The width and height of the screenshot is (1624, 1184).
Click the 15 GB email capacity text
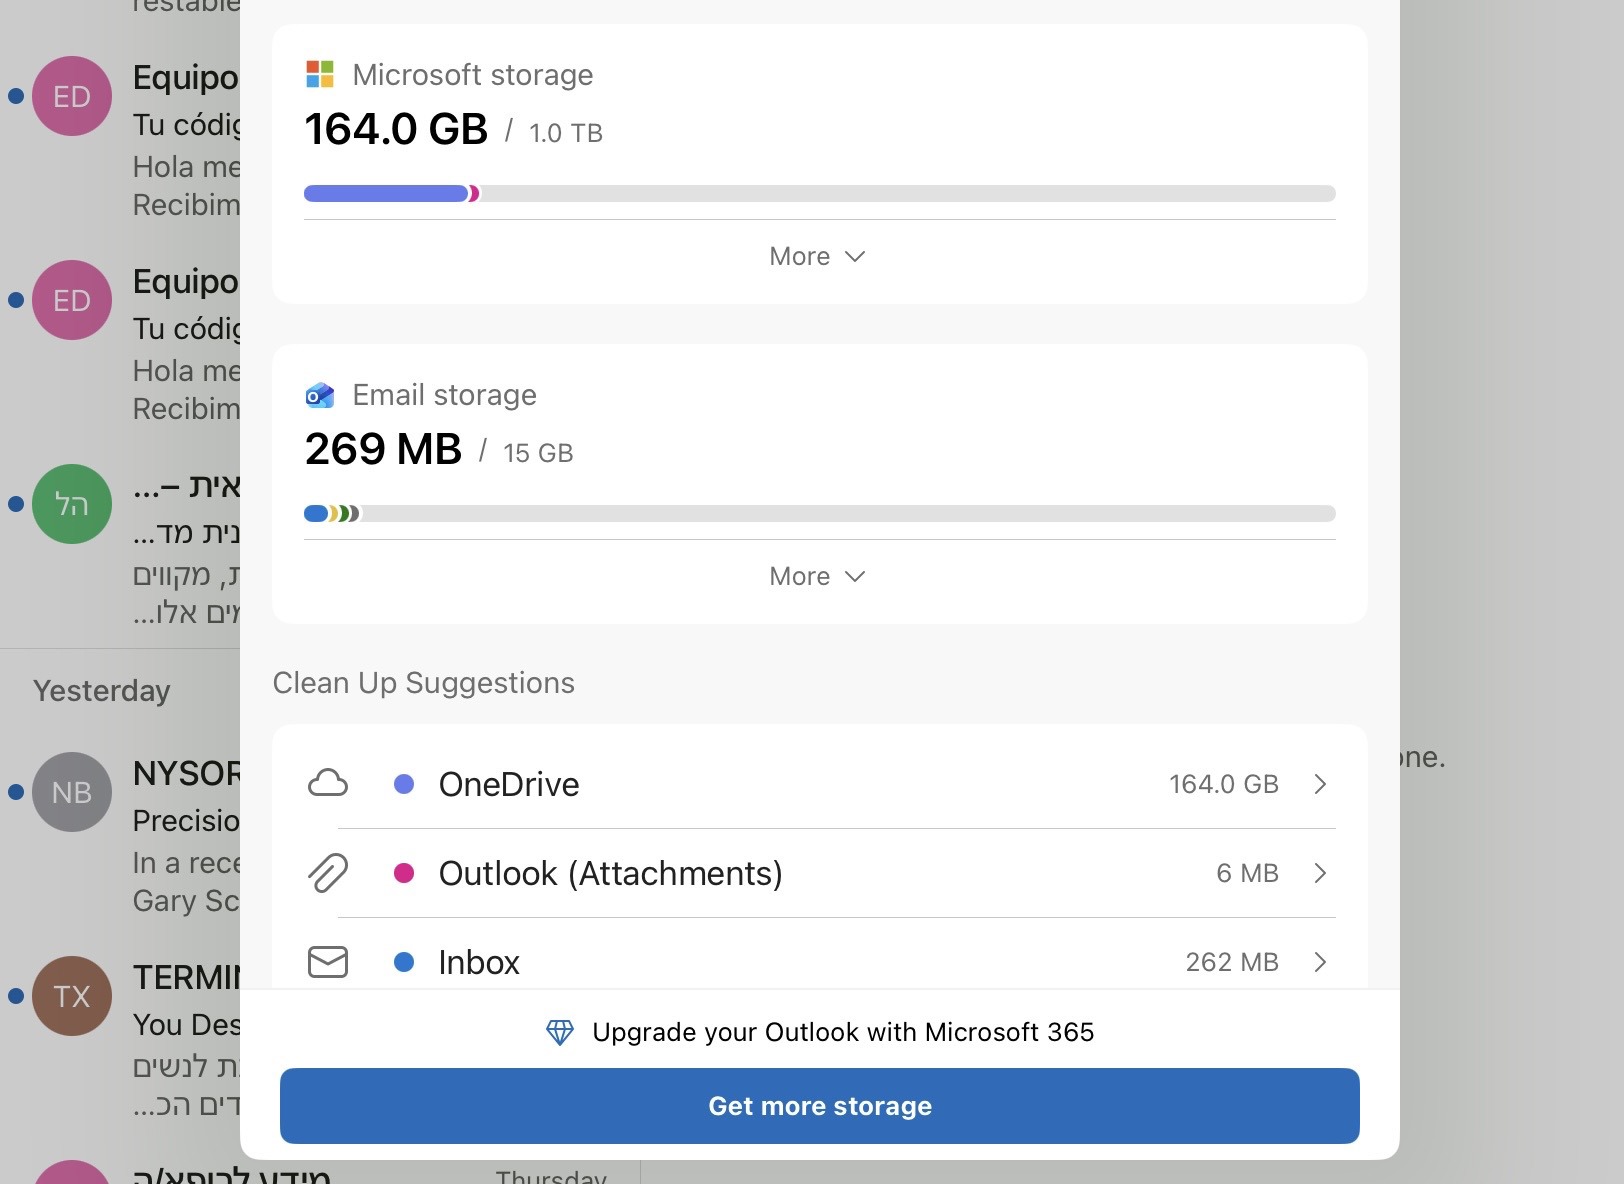click(538, 453)
